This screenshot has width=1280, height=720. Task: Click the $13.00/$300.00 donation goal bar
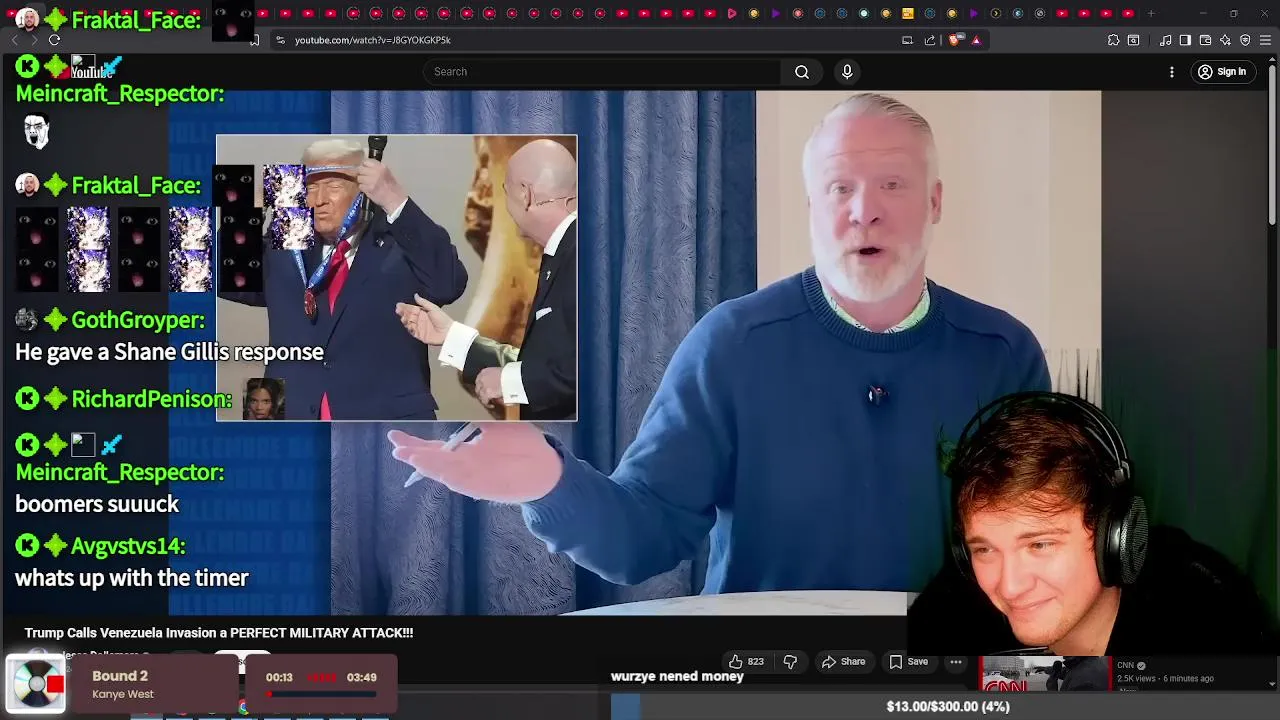click(x=947, y=706)
